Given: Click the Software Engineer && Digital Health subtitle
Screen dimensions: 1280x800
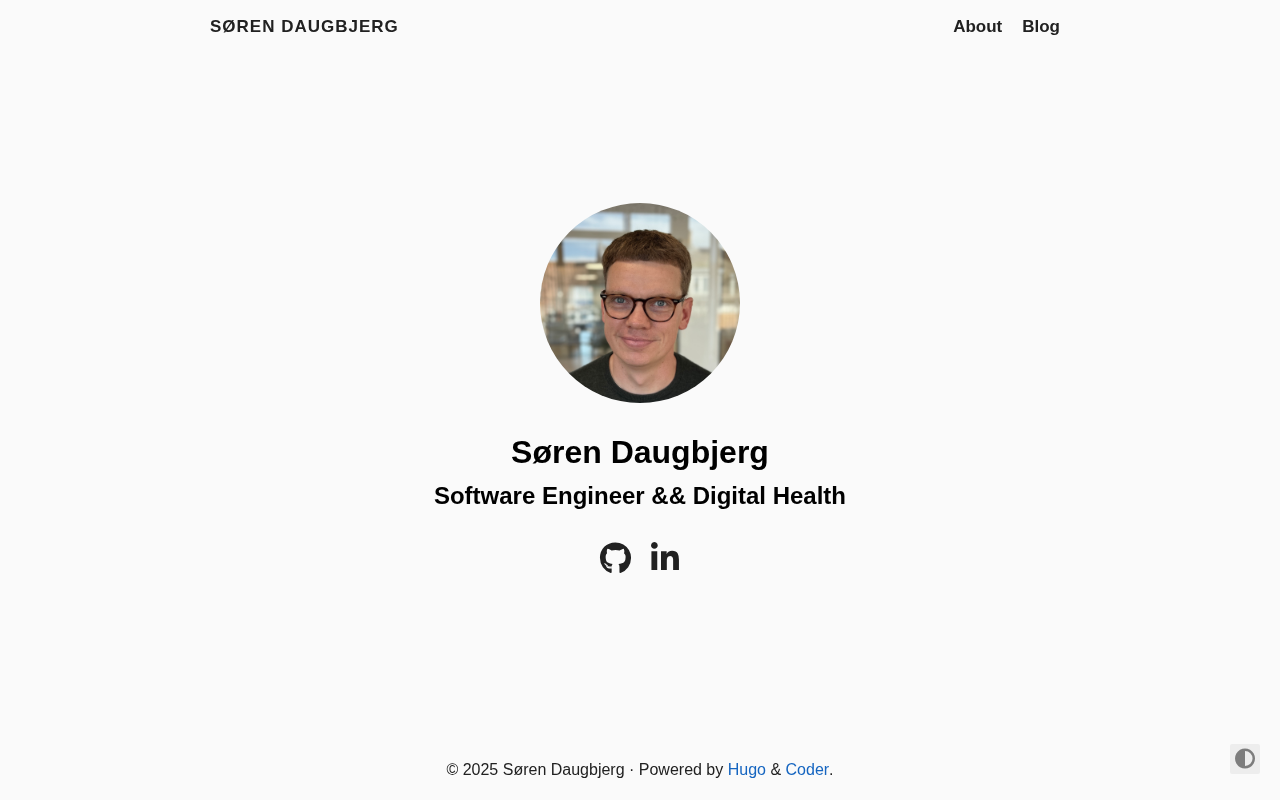Looking at the screenshot, I should 640,496.
